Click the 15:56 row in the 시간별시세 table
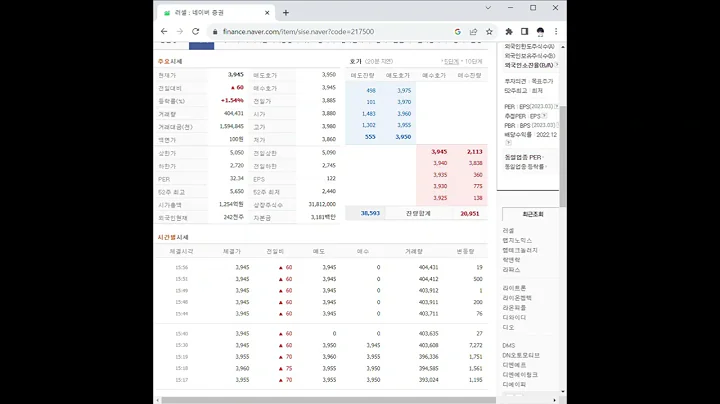The image size is (720, 404). (321, 267)
